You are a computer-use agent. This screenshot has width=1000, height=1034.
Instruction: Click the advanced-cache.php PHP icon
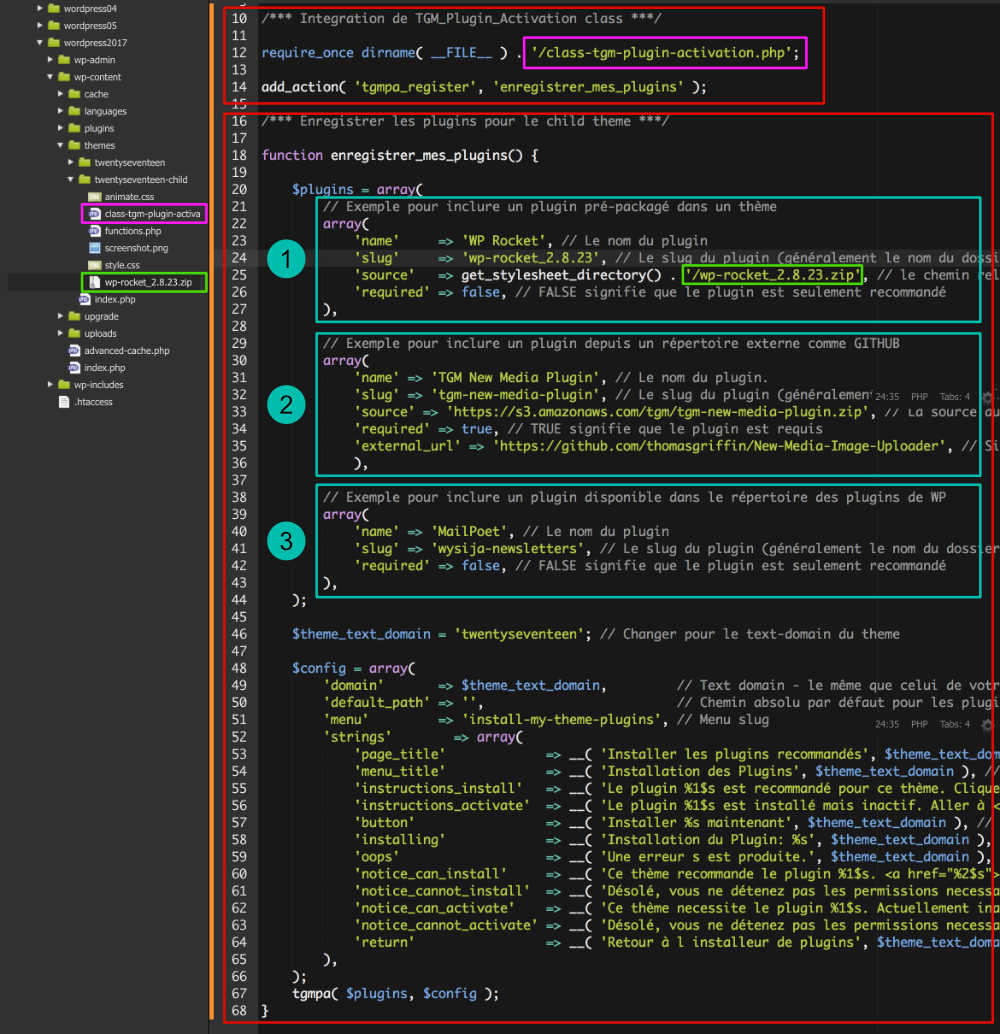pyautogui.click(x=73, y=351)
